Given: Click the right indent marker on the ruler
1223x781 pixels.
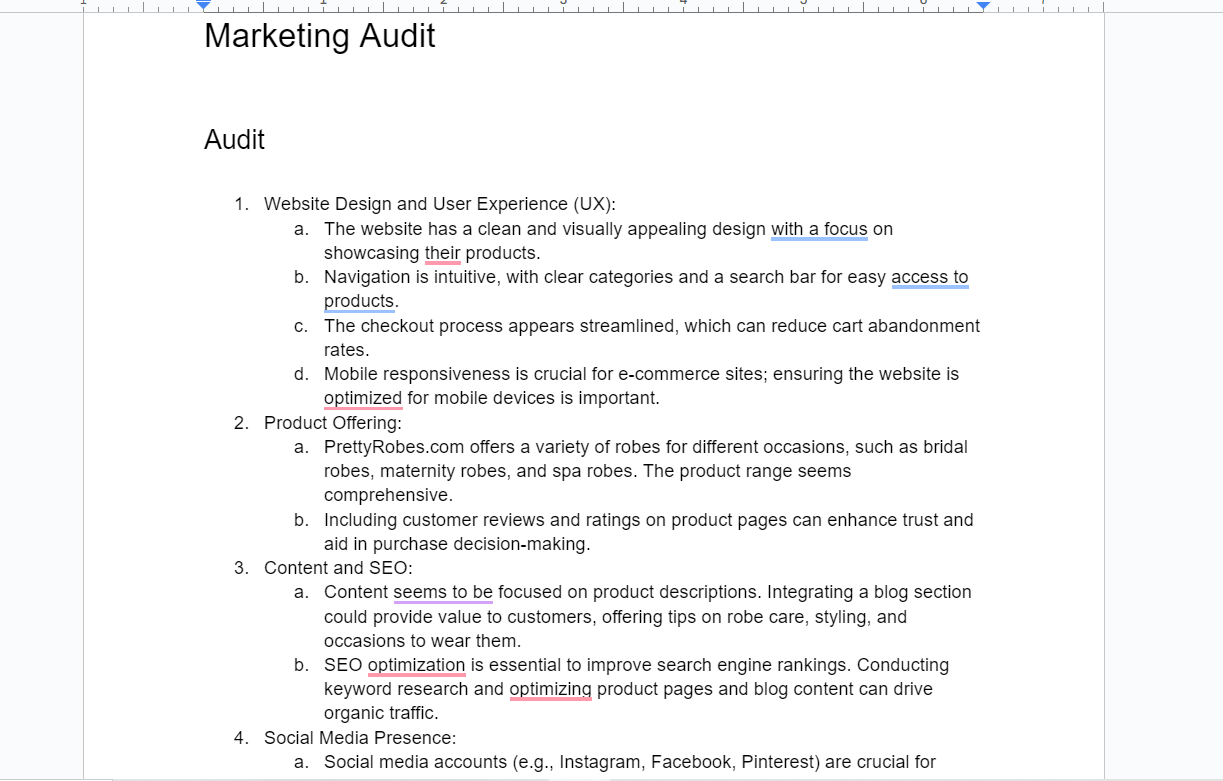Looking at the screenshot, I should (983, 5).
